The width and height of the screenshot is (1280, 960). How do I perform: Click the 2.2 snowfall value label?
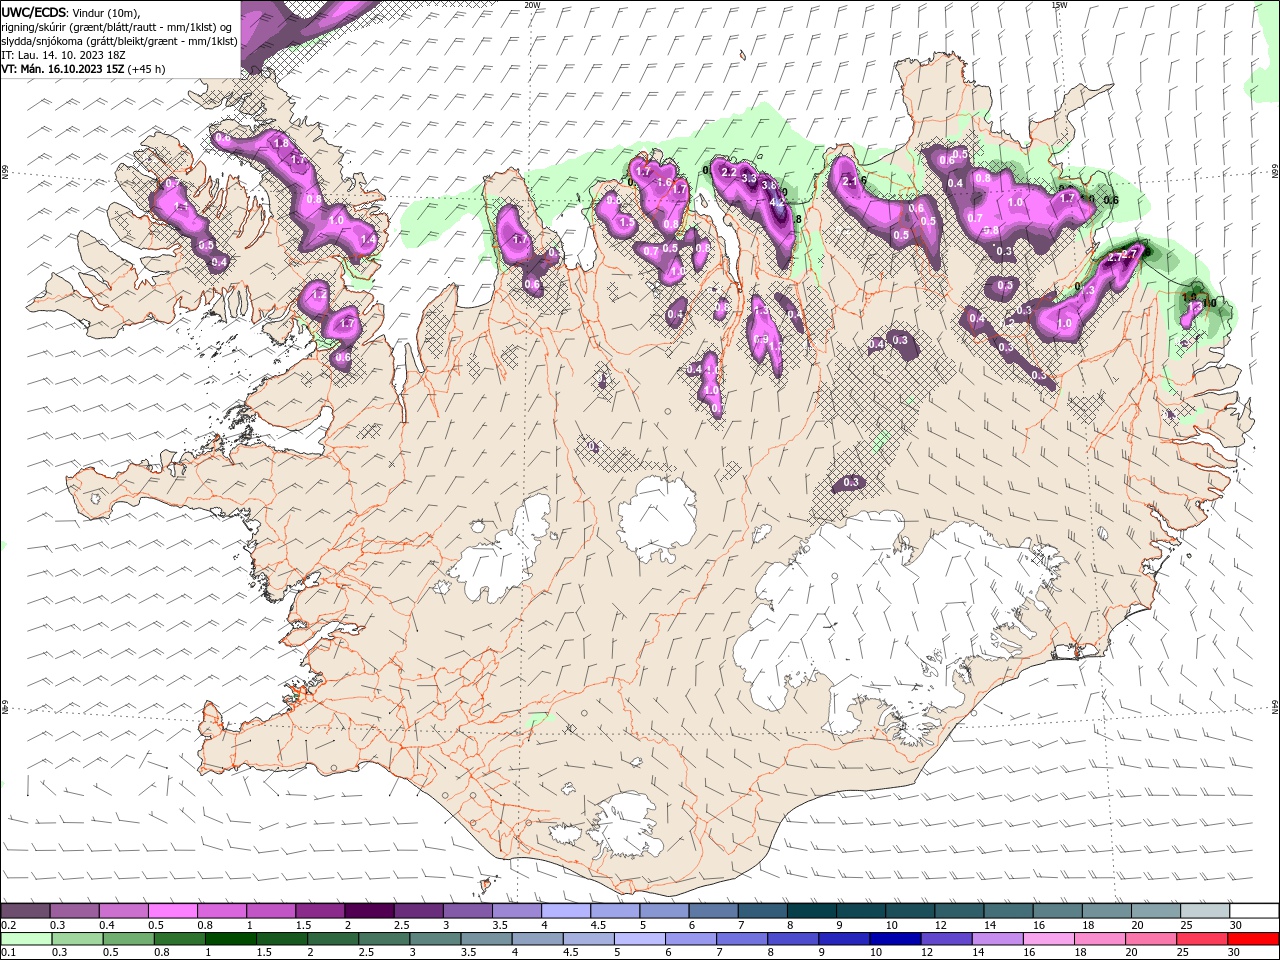[x=729, y=172]
